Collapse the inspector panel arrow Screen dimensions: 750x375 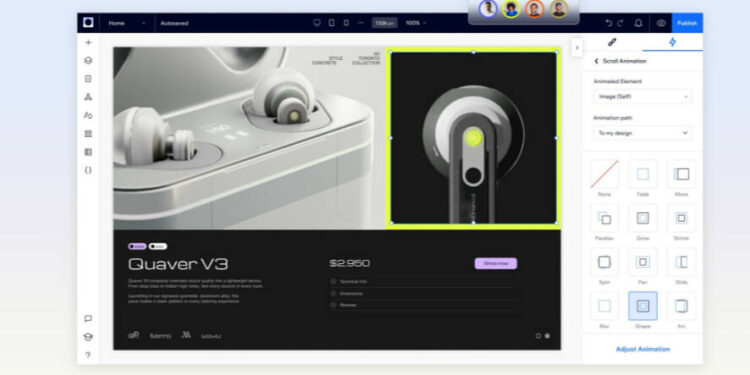point(577,47)
